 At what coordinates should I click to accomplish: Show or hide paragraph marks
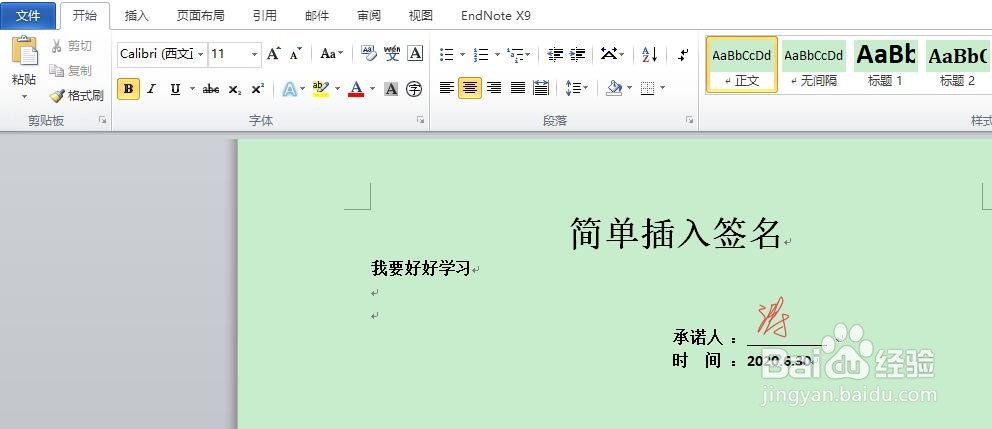[x=683, y=54]
